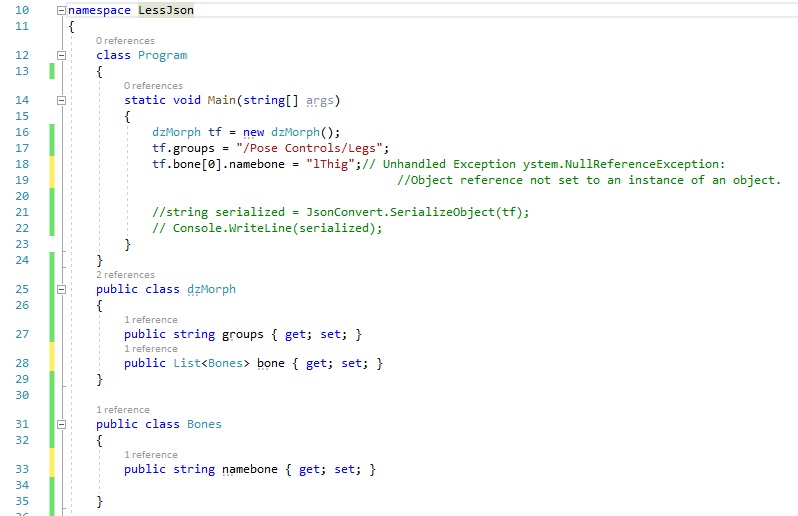
Task: Click the NullReferenceException comment on line 18
Action: click(544, 164)
